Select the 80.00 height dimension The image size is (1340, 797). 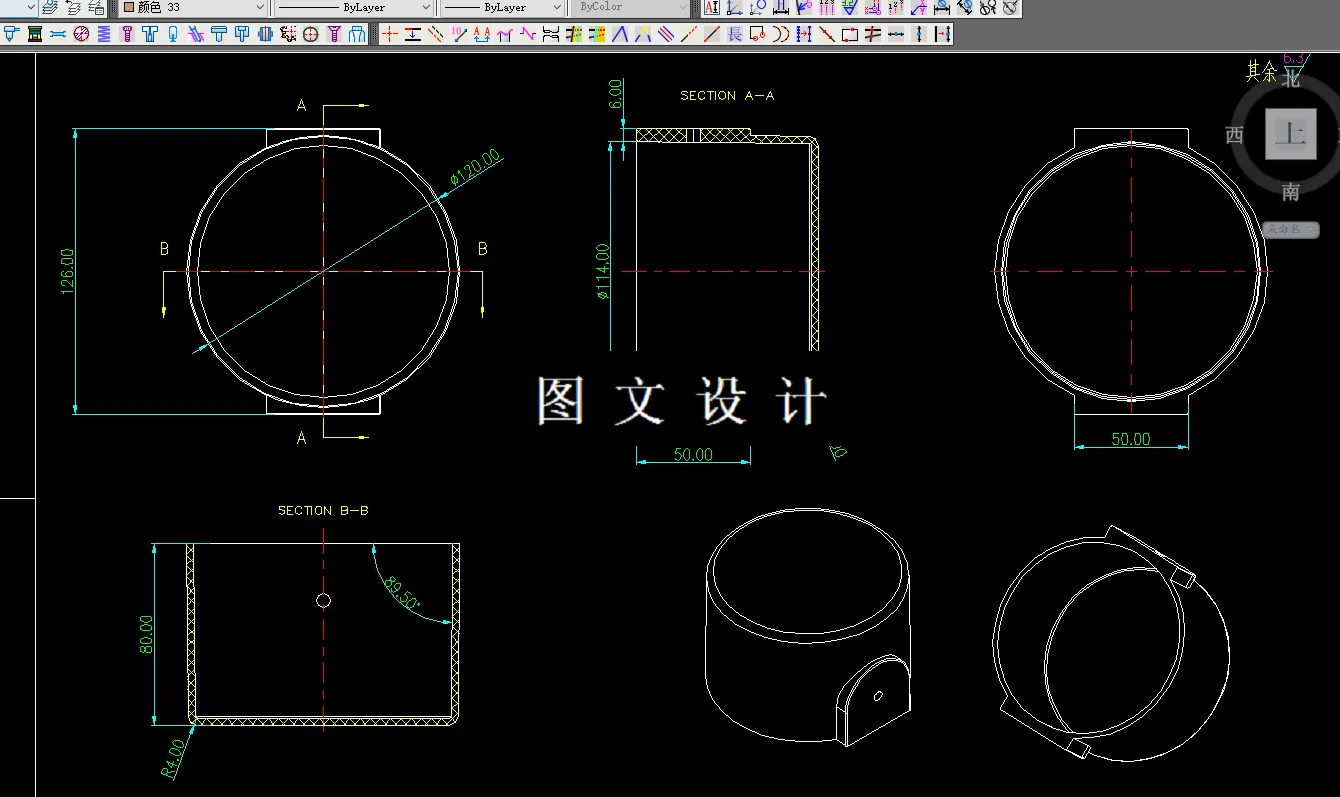tap(146, 634)
